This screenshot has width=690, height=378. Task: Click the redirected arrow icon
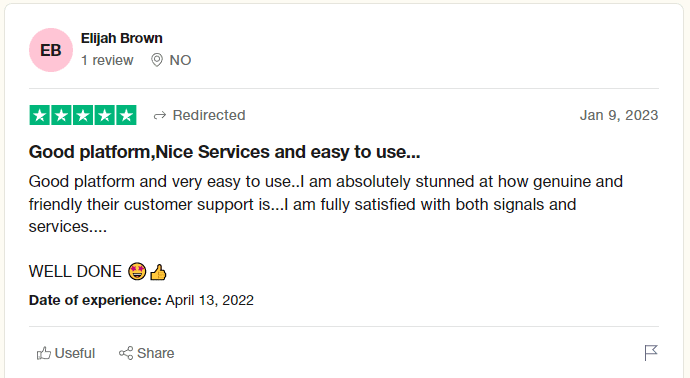[160, 115]
